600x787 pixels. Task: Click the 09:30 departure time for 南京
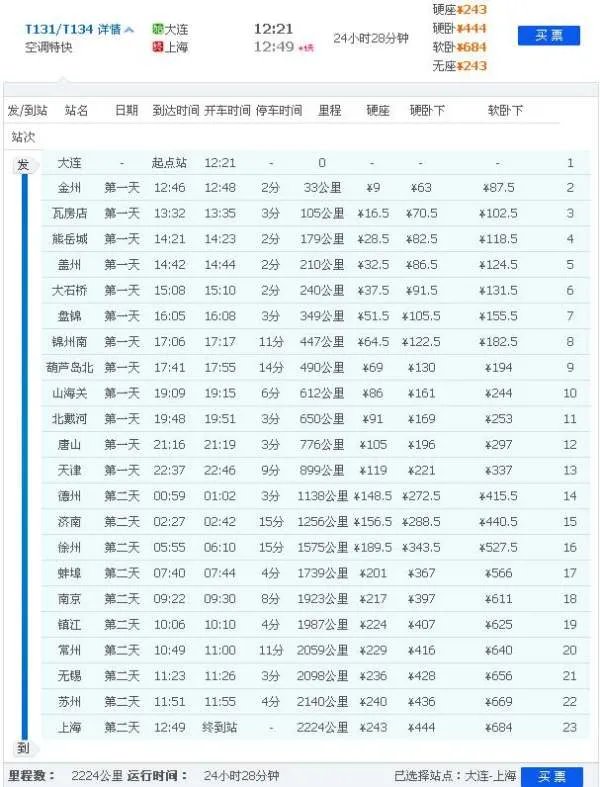click(220, 599)
